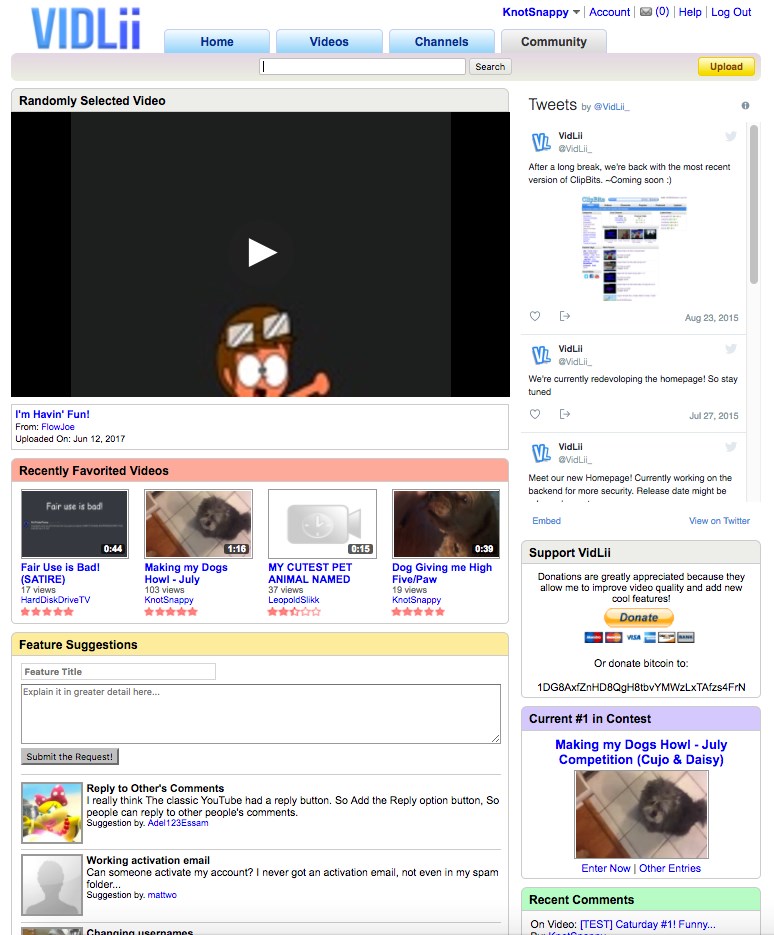Open the ClipBits screenshot in the tweet
Viewport: 774px width, 935px height.
click(634, 248)
